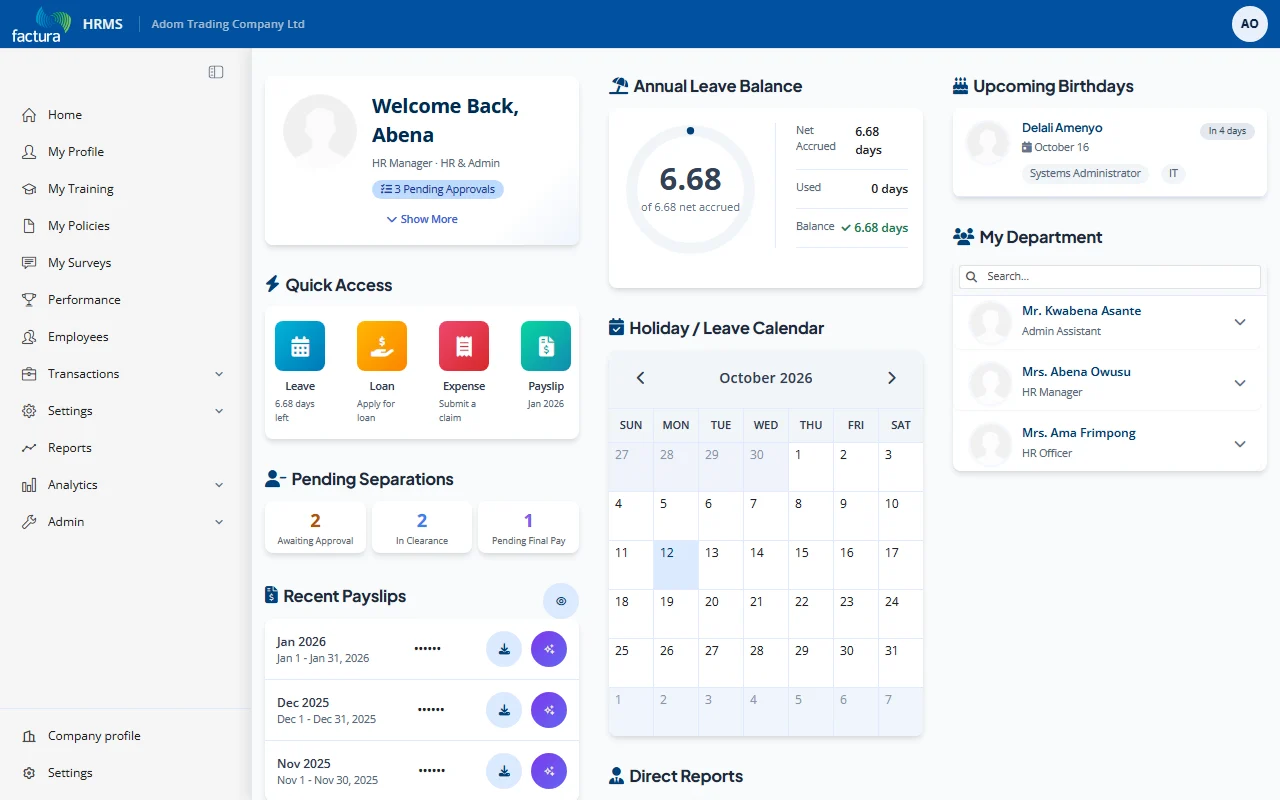This screenshot has height=800, width=1280.
Task: Toggle payslip amount visibility eye button
Action: [561, 601]
